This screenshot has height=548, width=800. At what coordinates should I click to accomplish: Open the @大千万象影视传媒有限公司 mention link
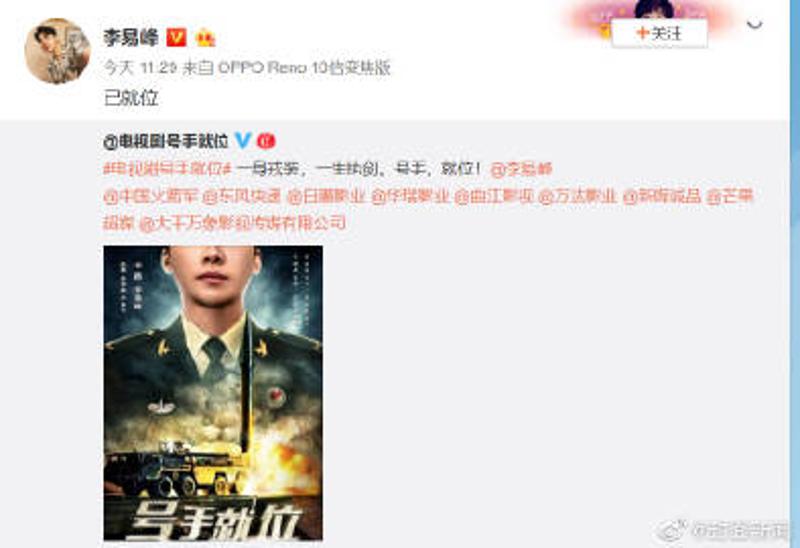tap(243, 223)
